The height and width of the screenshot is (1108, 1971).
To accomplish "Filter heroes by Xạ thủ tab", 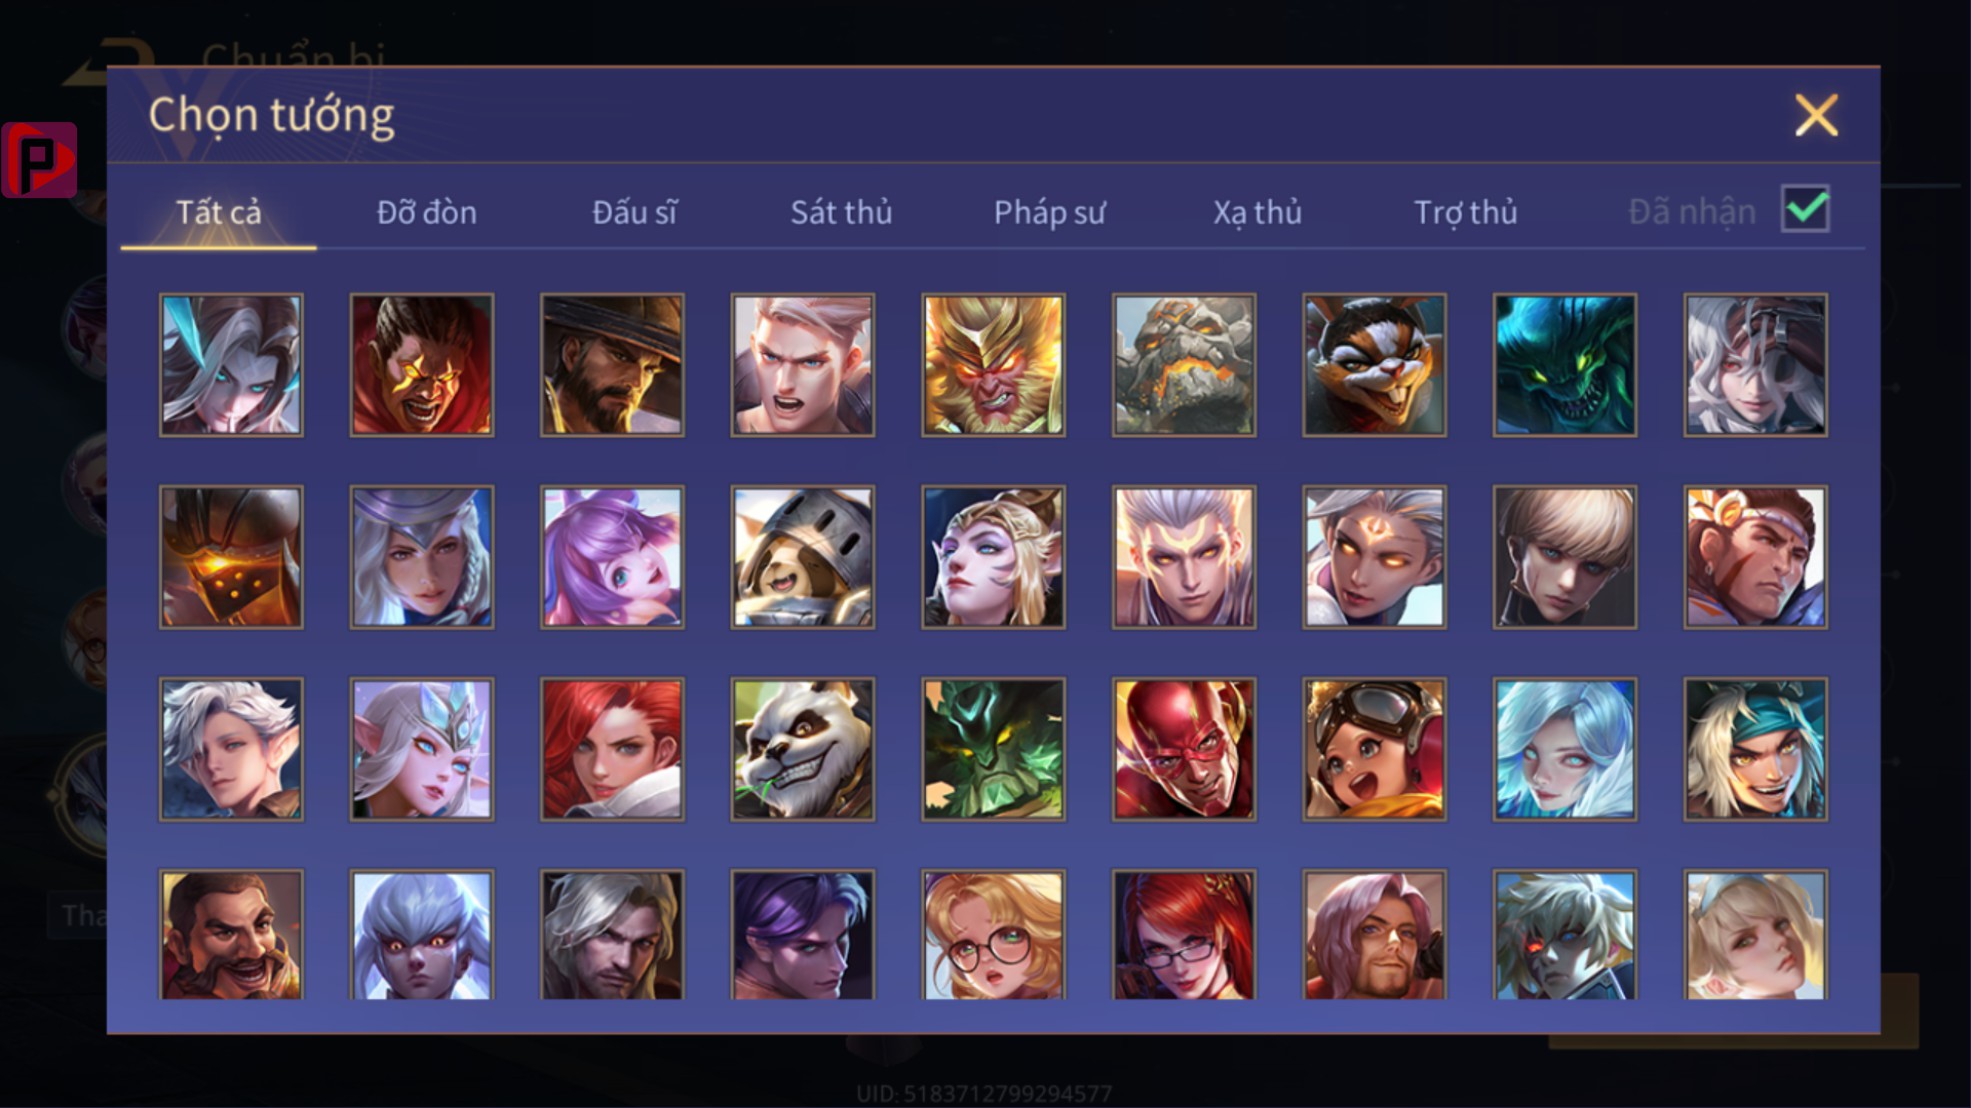I will 1257,212.
